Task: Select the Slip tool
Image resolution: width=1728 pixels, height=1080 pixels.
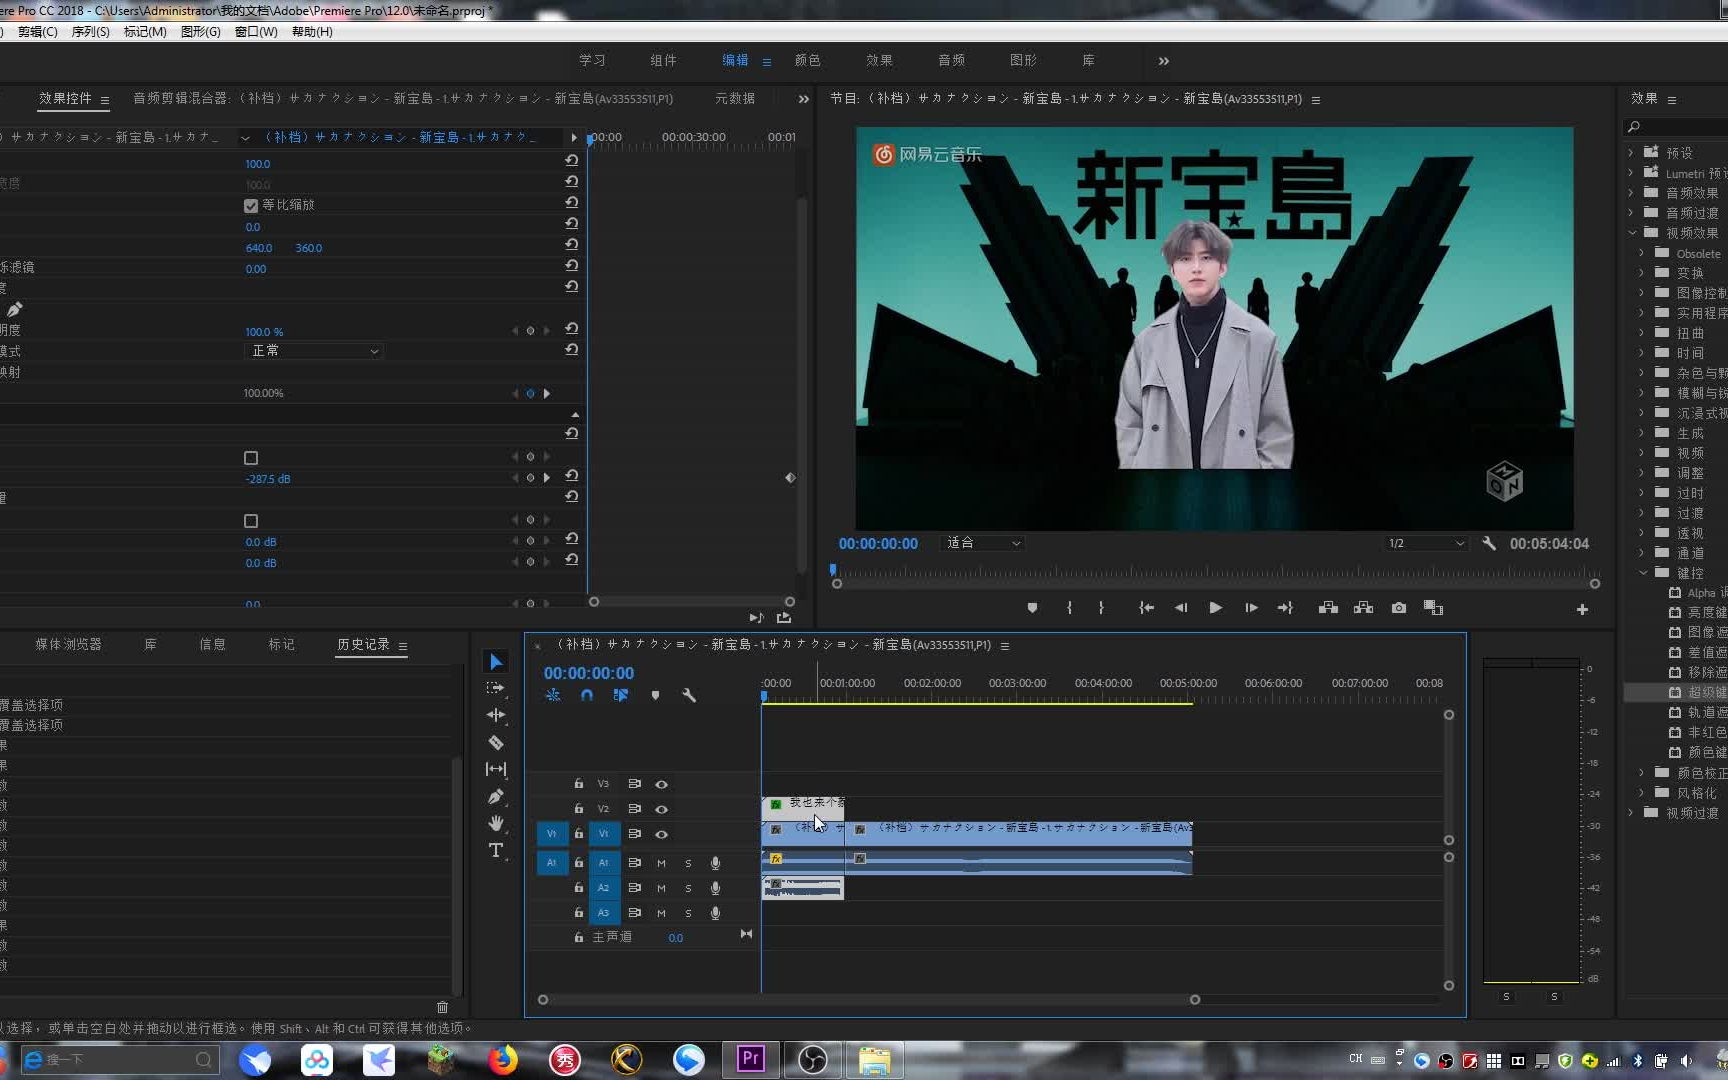Action: pyautogui.click(x=496, y=769)
